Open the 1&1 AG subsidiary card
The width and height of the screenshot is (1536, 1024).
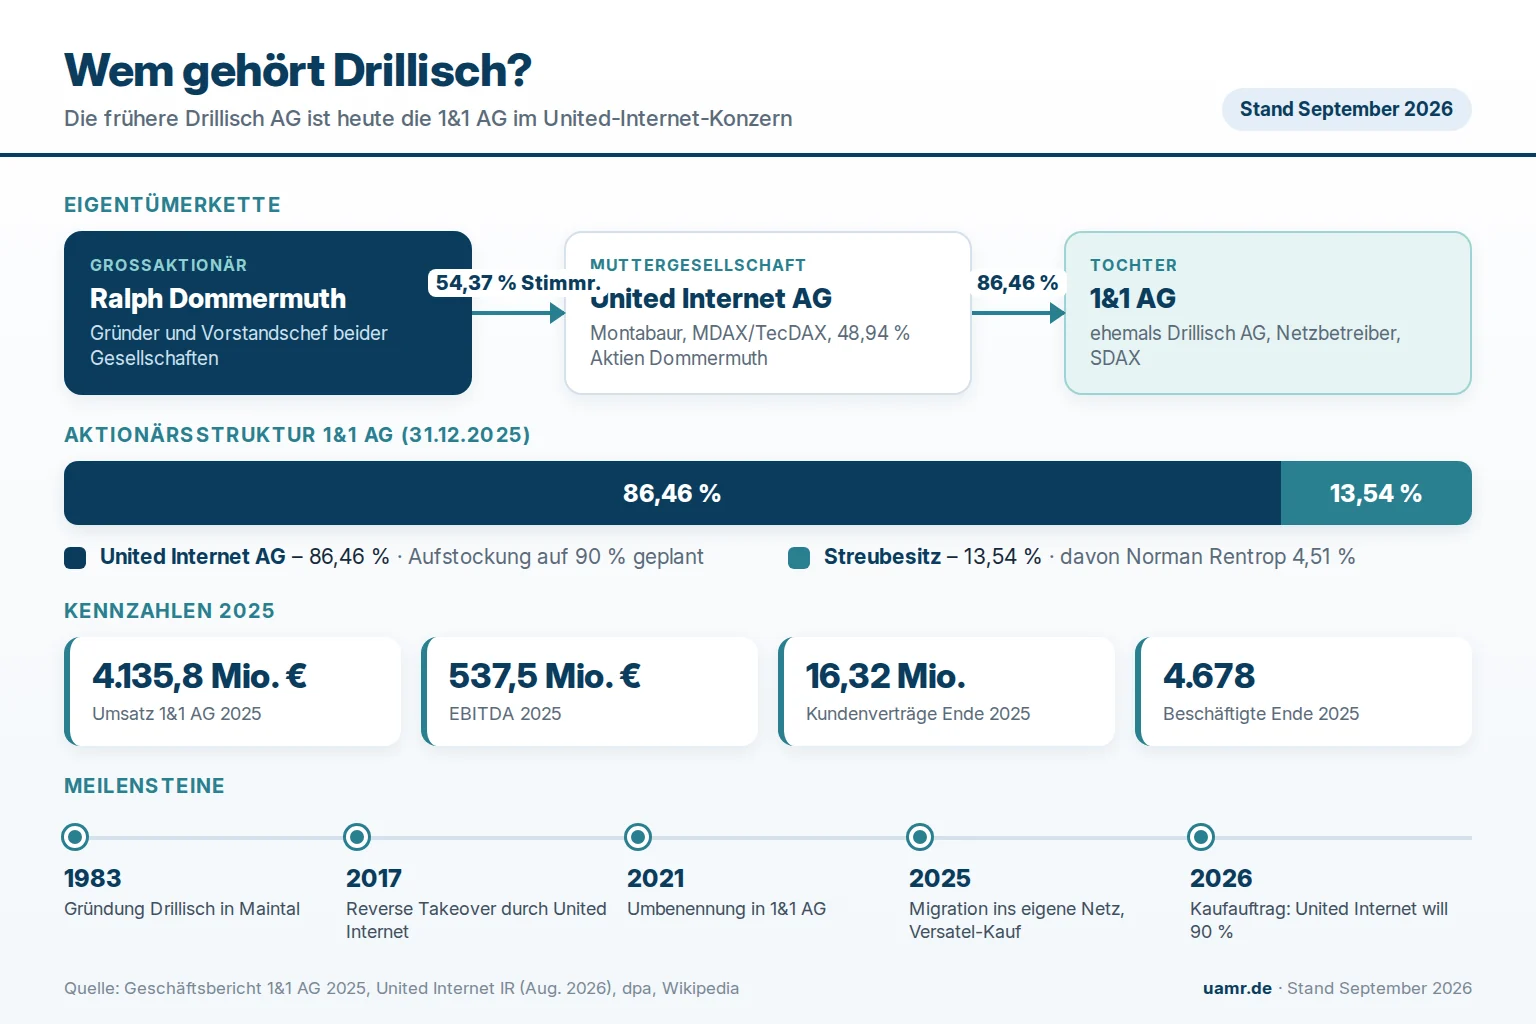[x=1268, y=313]
